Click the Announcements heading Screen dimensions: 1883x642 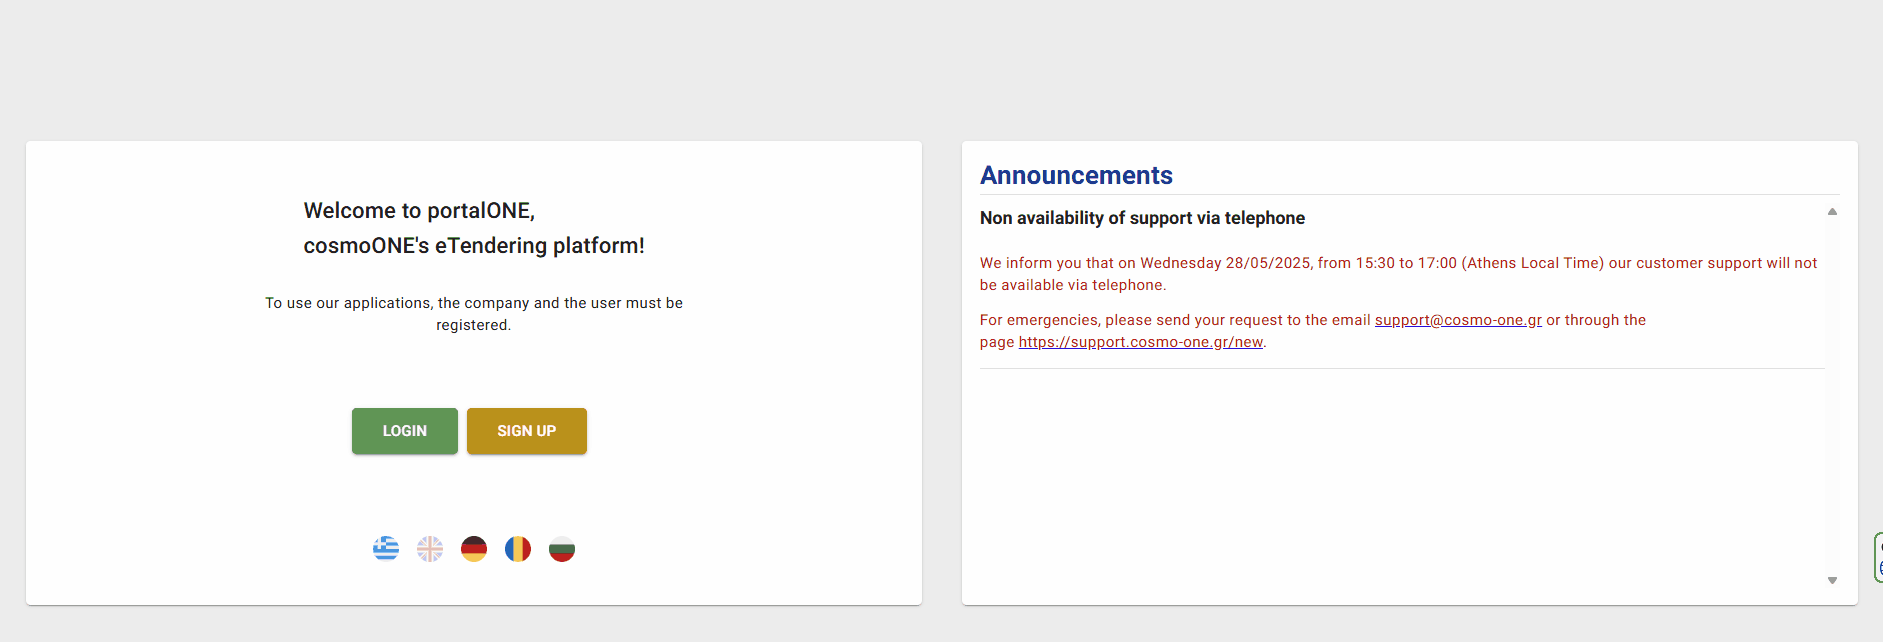pyautogui.click(x=1076, y=175)
